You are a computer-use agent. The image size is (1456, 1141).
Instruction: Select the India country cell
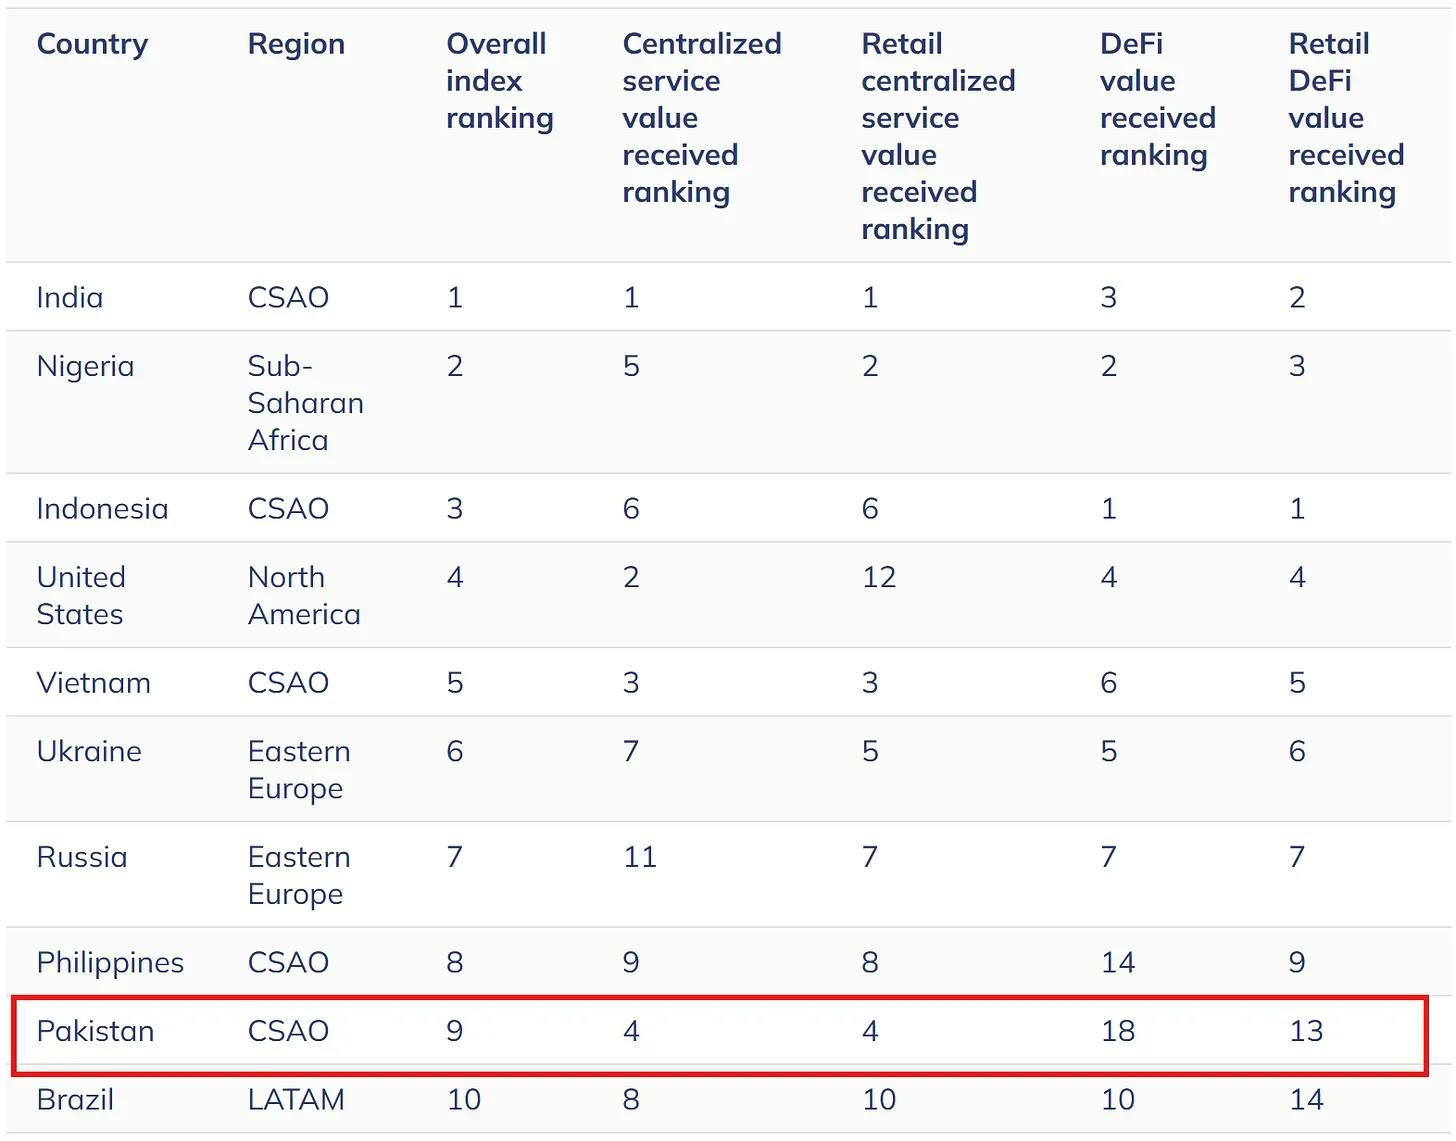[70, 297]
